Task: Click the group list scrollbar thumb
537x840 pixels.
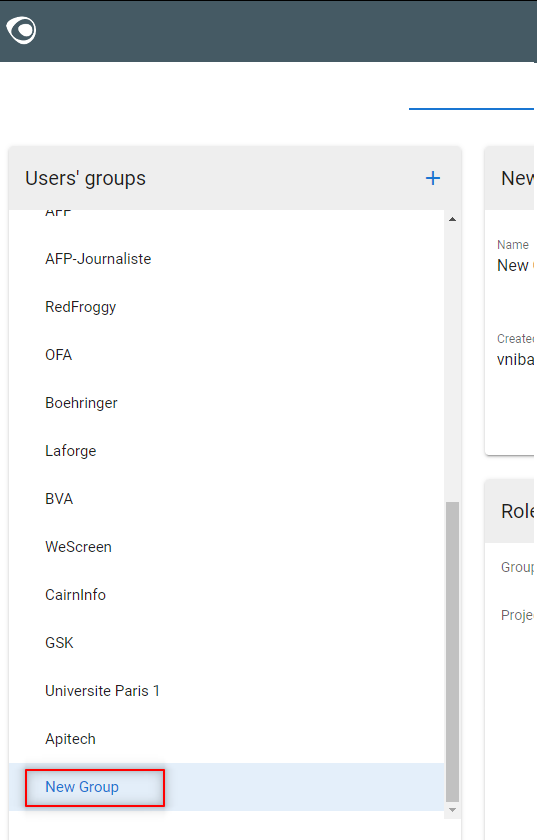Action: pyautogui.click(x=452, y=652)
